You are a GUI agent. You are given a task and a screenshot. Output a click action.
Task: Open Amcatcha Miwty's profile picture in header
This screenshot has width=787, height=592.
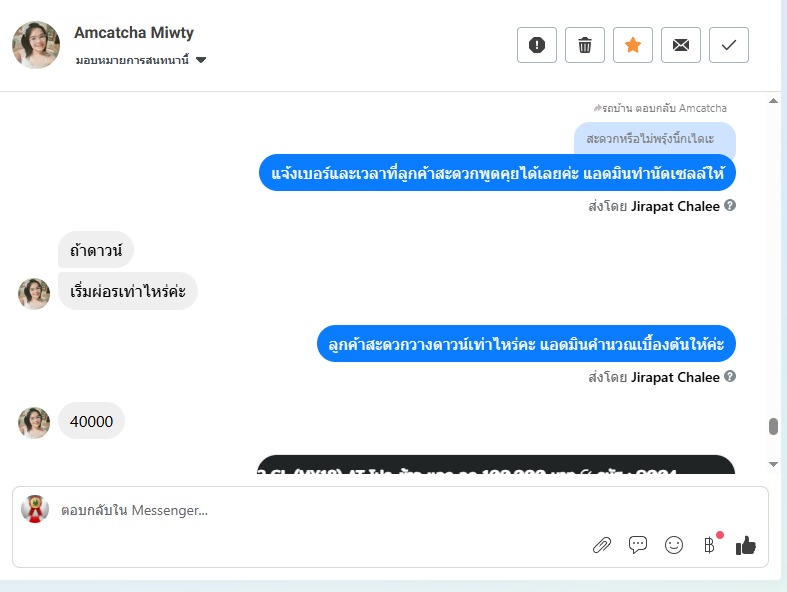pos(36,45)
